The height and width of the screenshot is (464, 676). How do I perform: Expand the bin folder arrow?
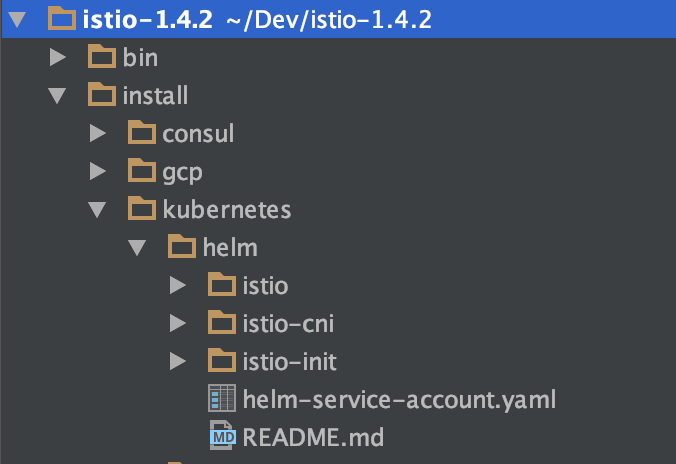58,58
